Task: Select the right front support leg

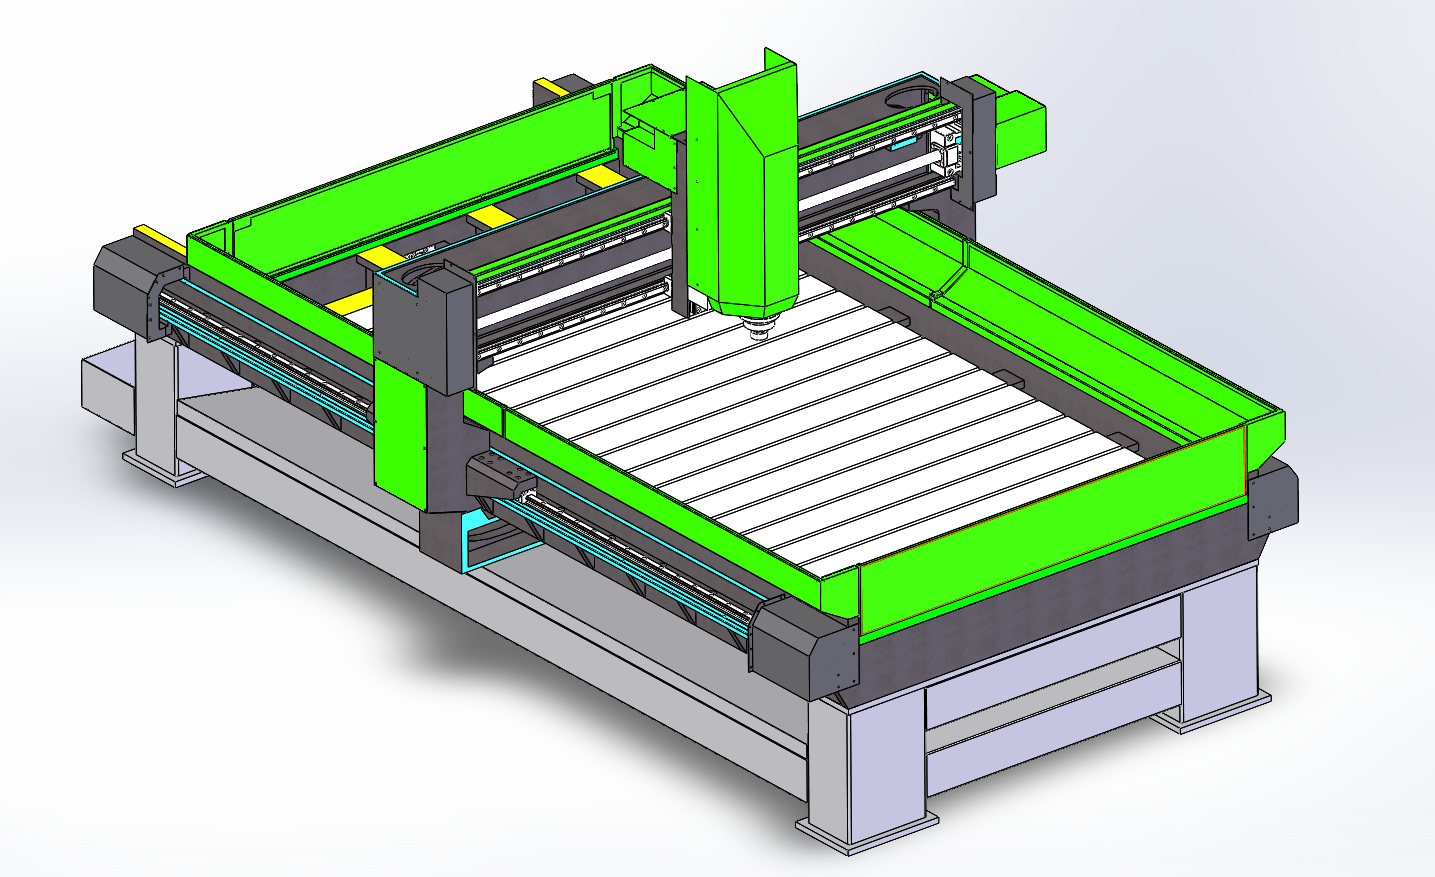Action: [x=1215, y=650]
